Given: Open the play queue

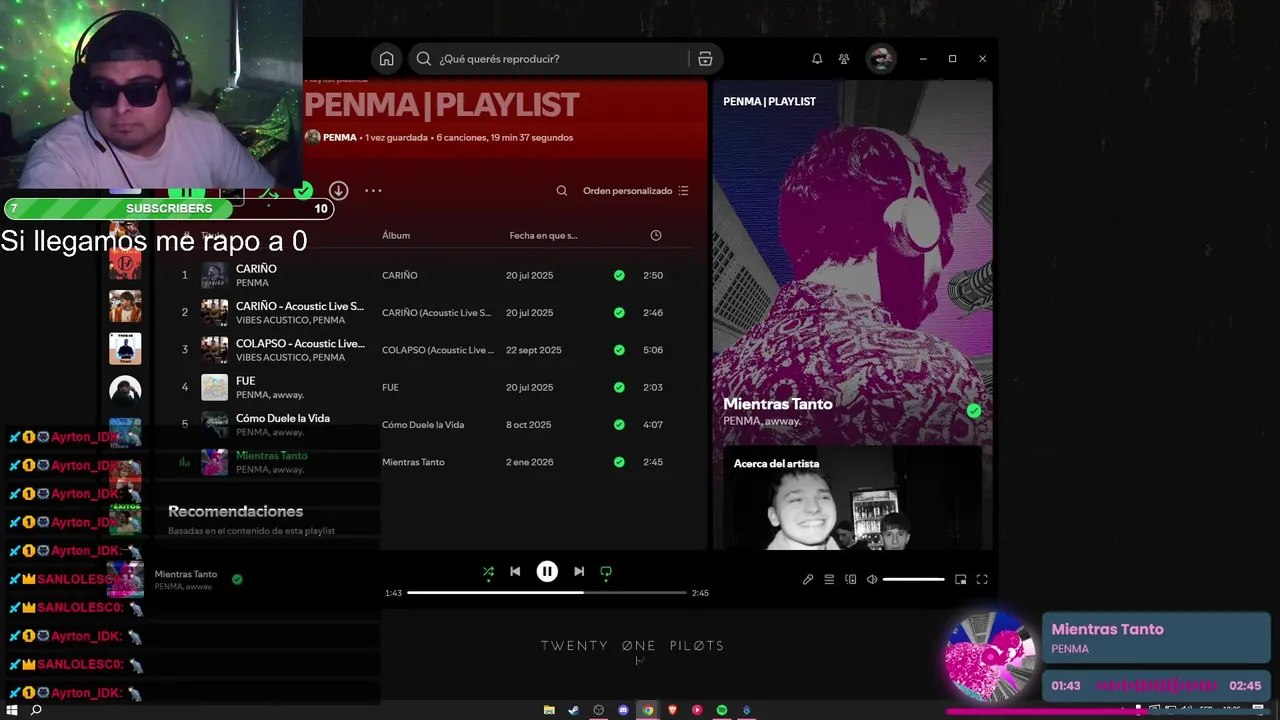Looking at the screenshot, I should (x=829, y=579).
